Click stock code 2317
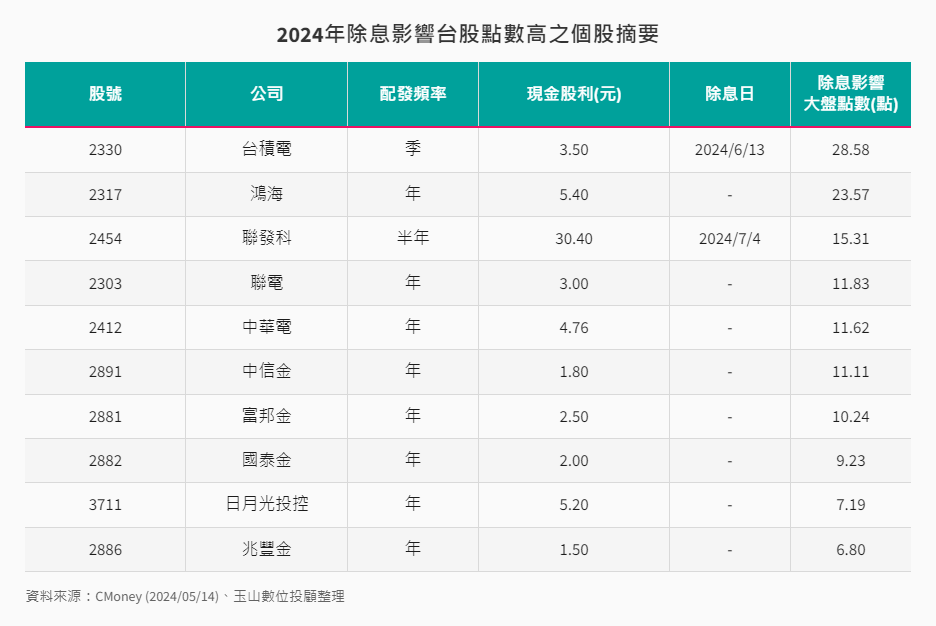The height and width of the screenshot is (626, 936). point(105,195)
